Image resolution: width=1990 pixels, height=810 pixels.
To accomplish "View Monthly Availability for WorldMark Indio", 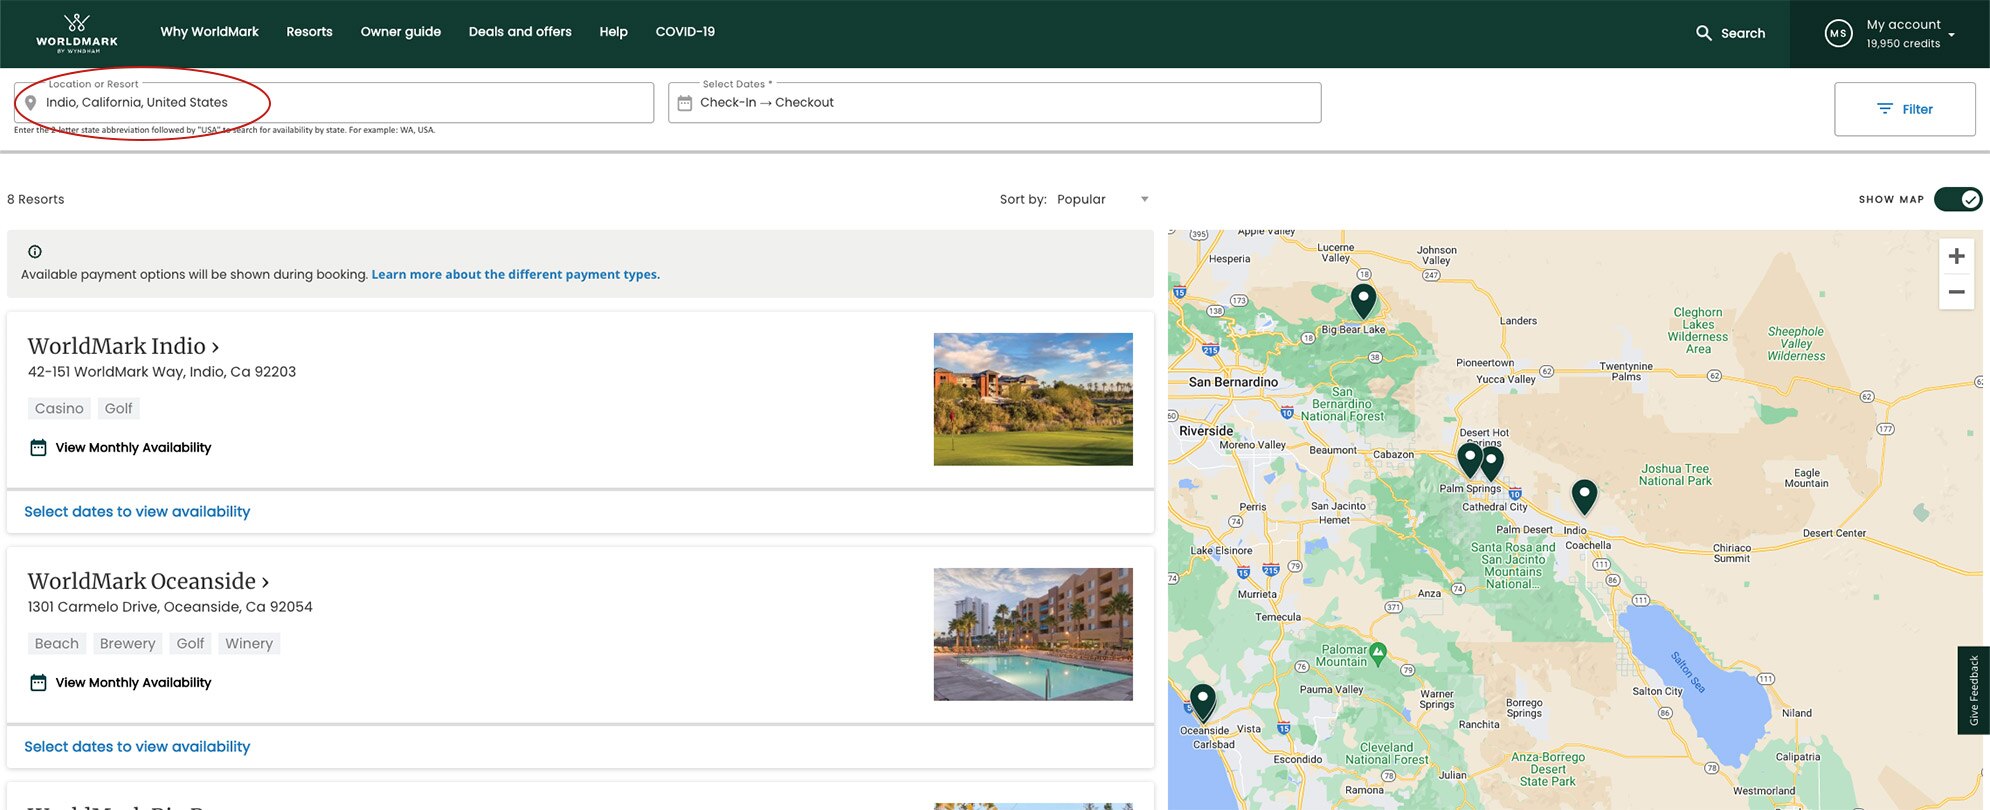I will (x=133, y=448).
